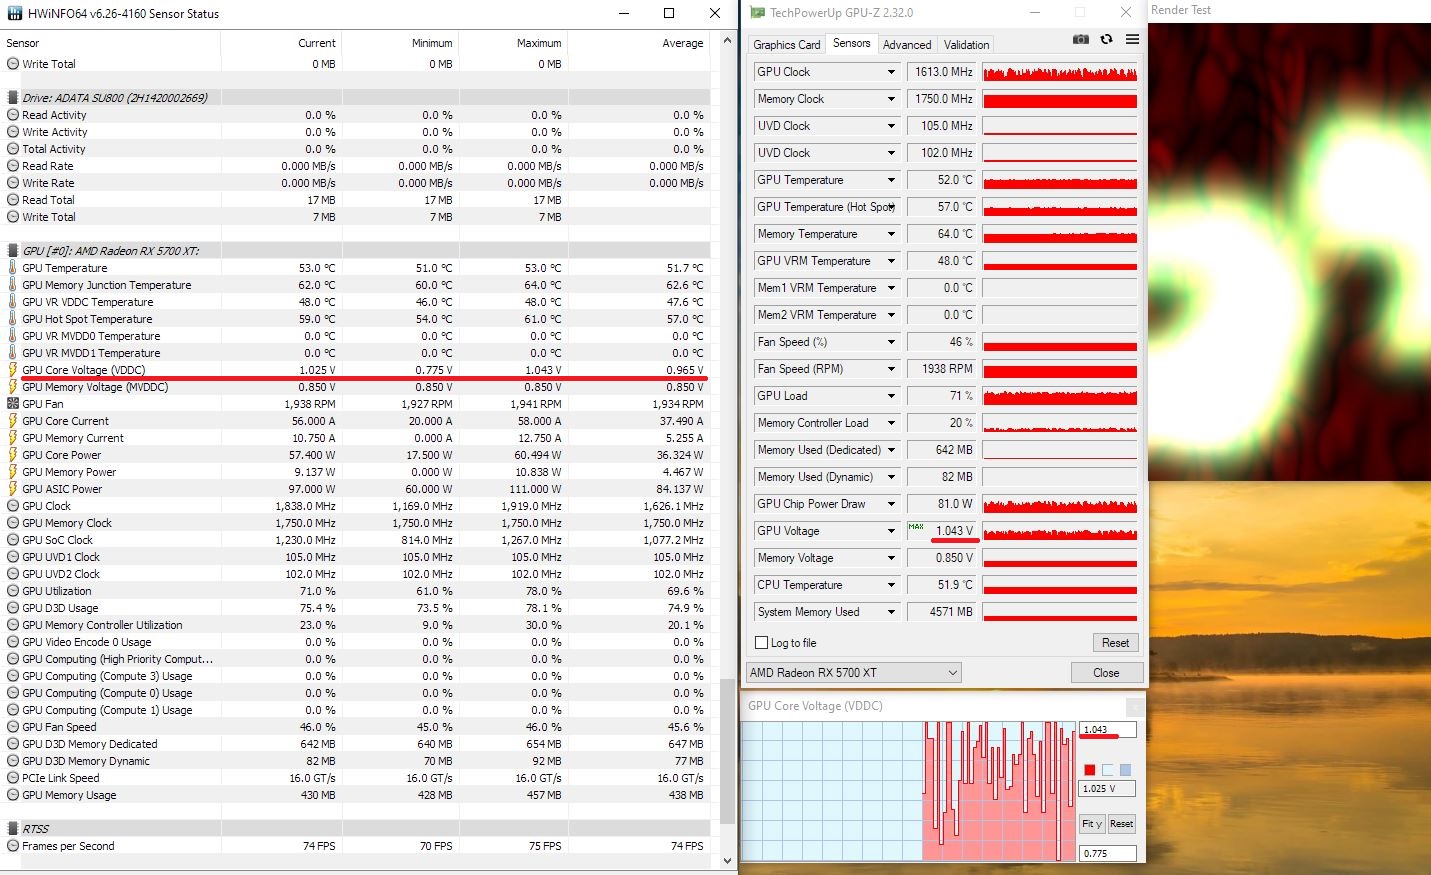This screenshot has width=1431, height=875.
Task: Click lightning icon for GPU Memory Voltage (MVDDC)
Action: pyautogui.click(x=13, y=387)
